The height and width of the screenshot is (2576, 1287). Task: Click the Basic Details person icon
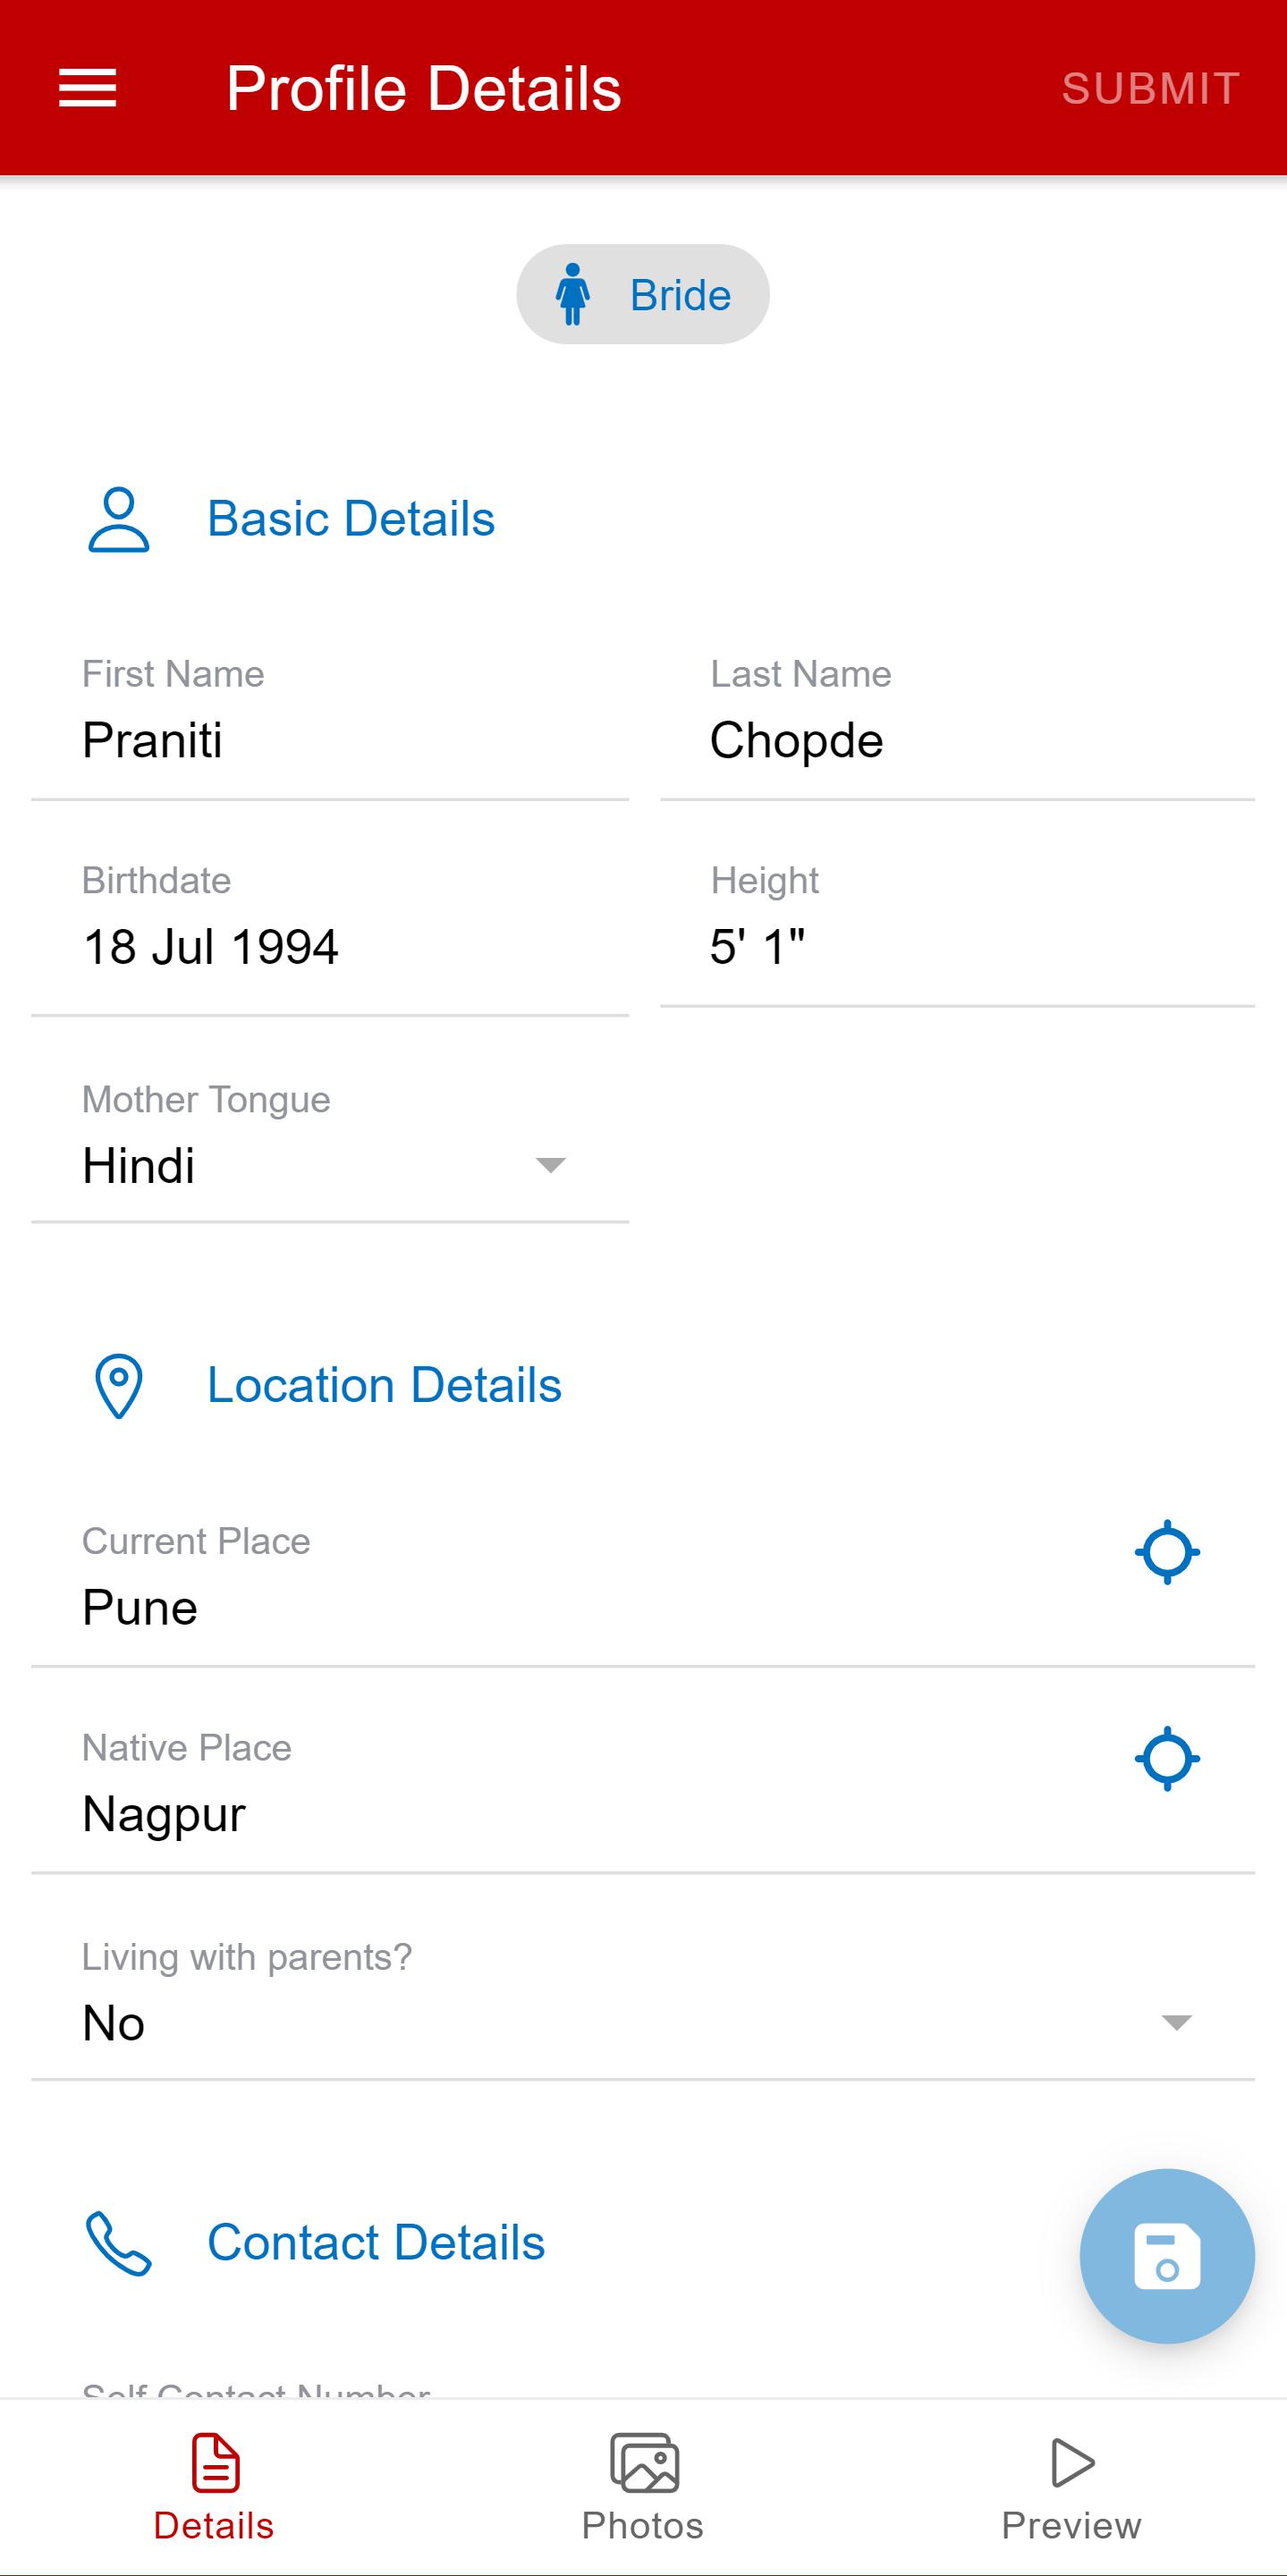coord(119,520)
